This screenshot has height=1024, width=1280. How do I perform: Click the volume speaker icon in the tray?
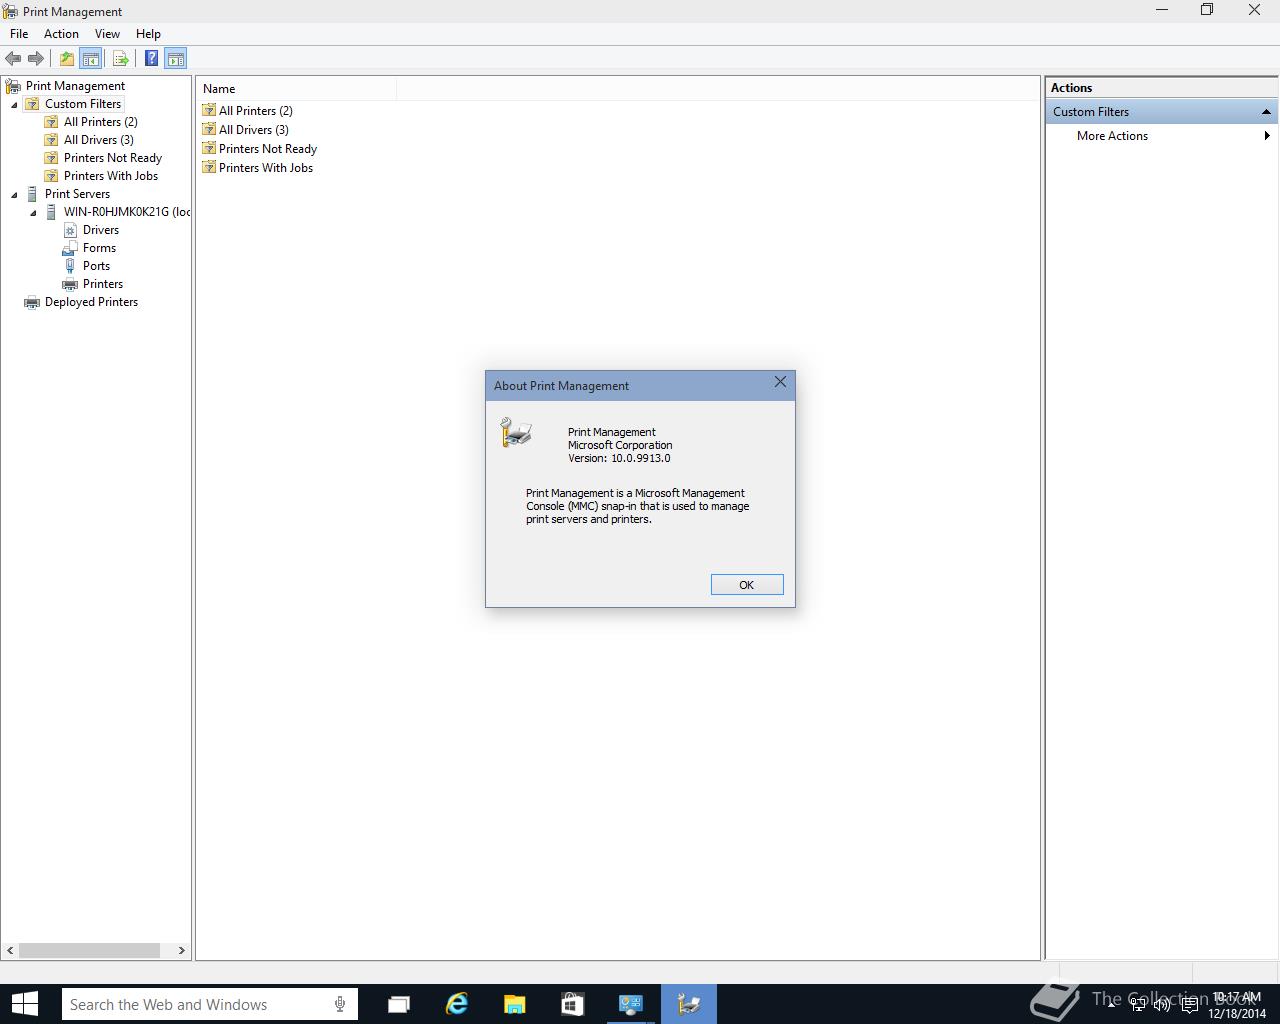tap(1162, 1004)
